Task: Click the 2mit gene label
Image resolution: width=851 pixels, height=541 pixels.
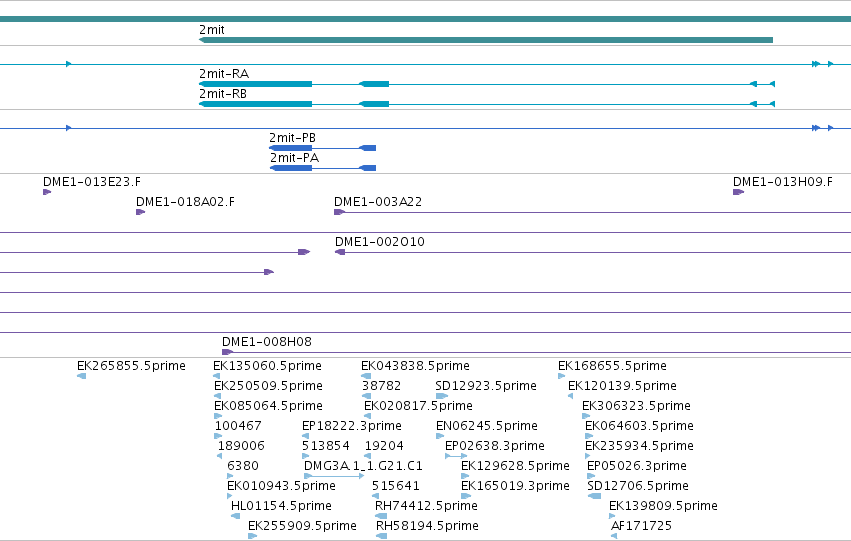Action: [212, 30]
